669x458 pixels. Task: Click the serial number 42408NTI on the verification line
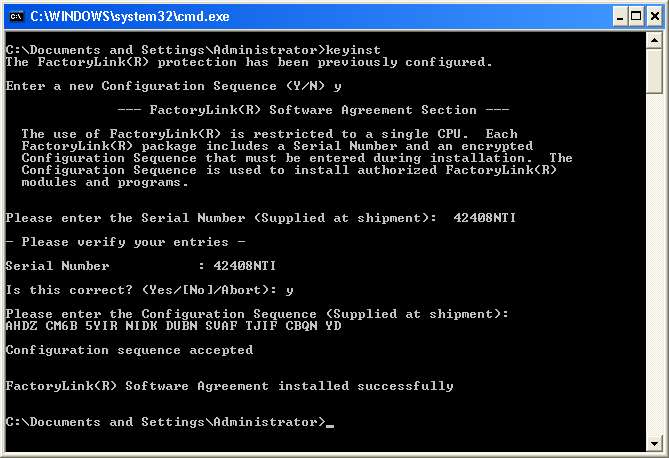(245, 266)
